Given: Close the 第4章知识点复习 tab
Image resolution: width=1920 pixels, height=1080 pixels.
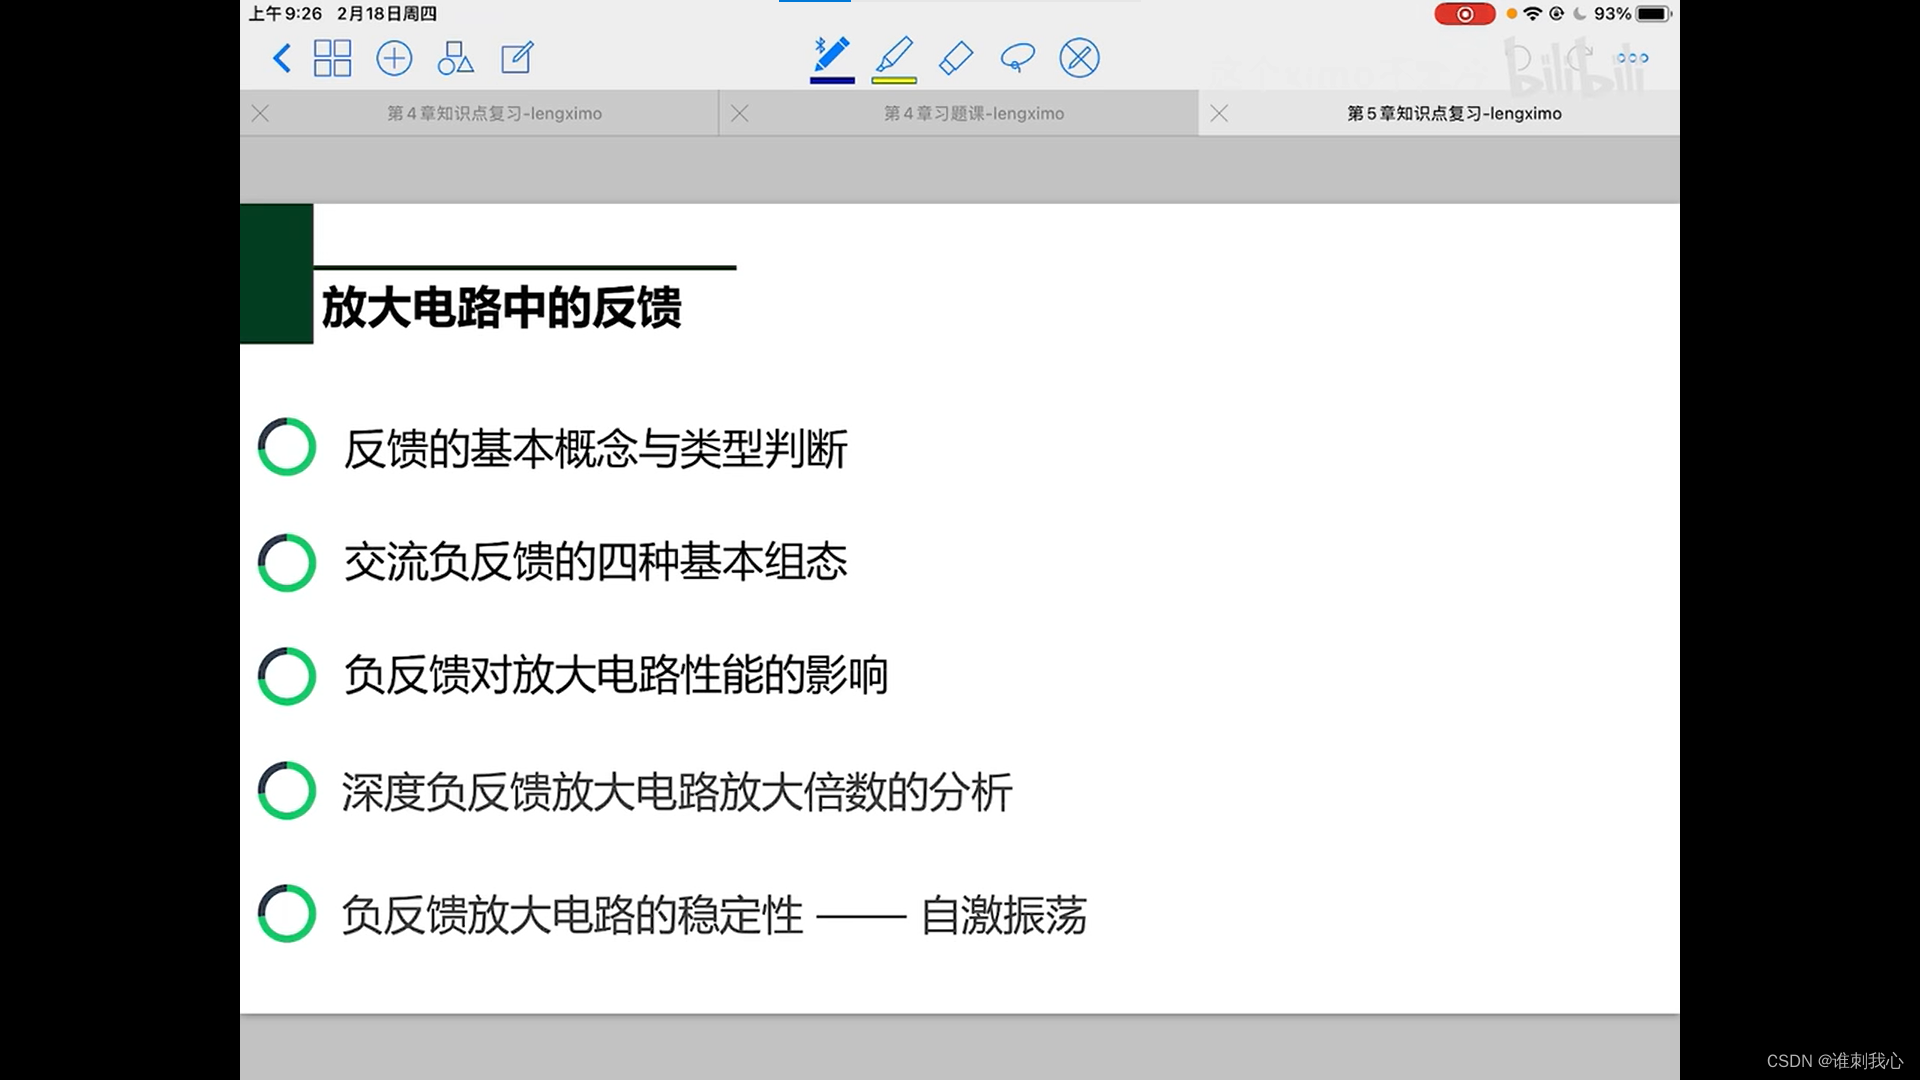Looking at the screenshot, I should coord(261,114).
